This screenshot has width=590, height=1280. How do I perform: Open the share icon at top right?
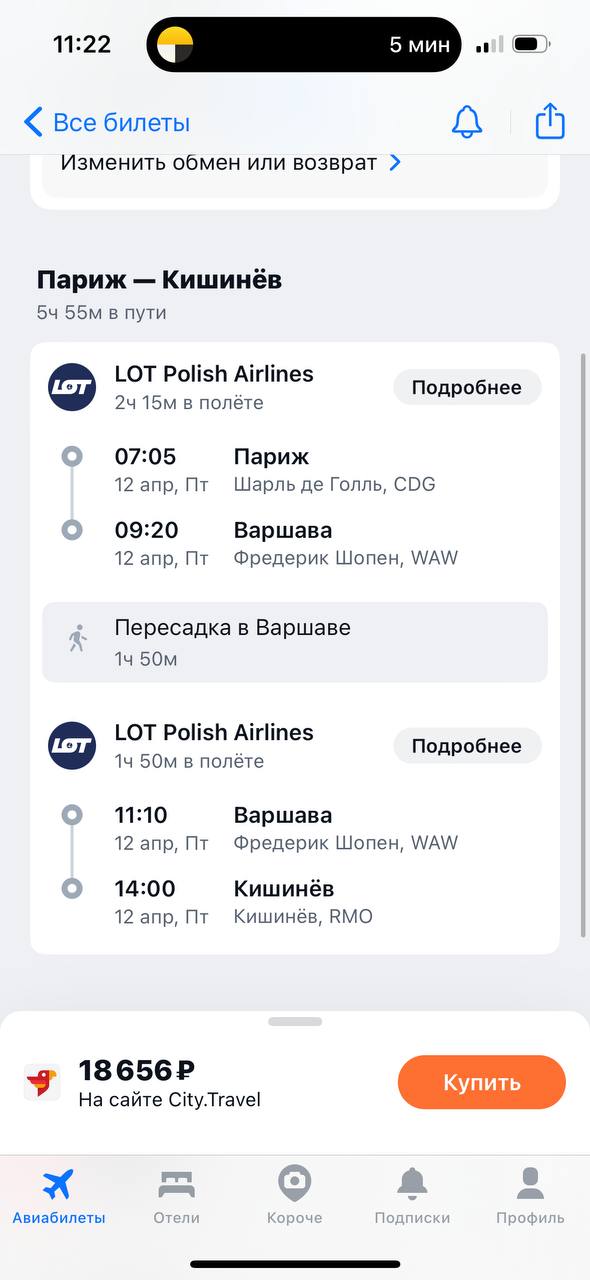(x=550, y=121)
